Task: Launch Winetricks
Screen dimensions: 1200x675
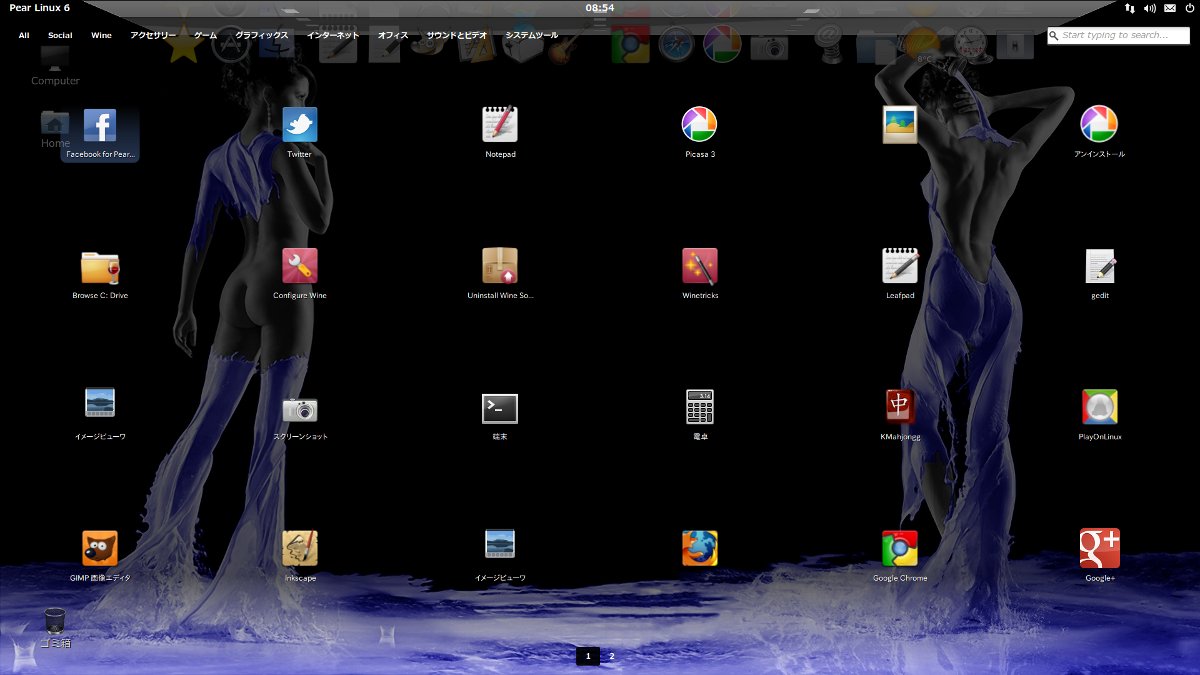Action: [700, 266]
